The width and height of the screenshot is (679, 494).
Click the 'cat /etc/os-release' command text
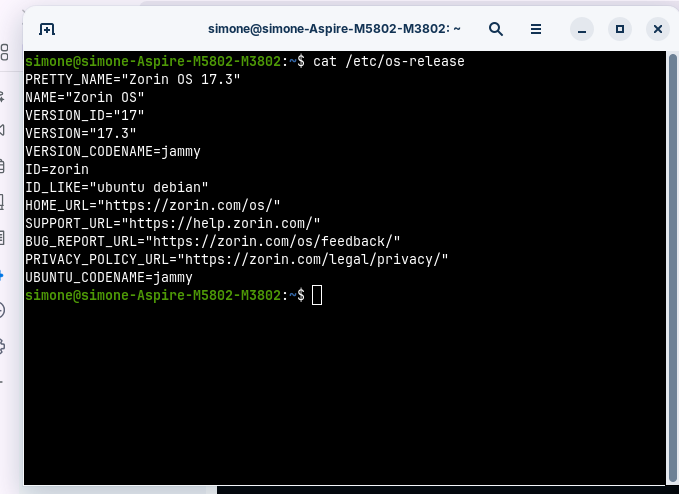388,61
